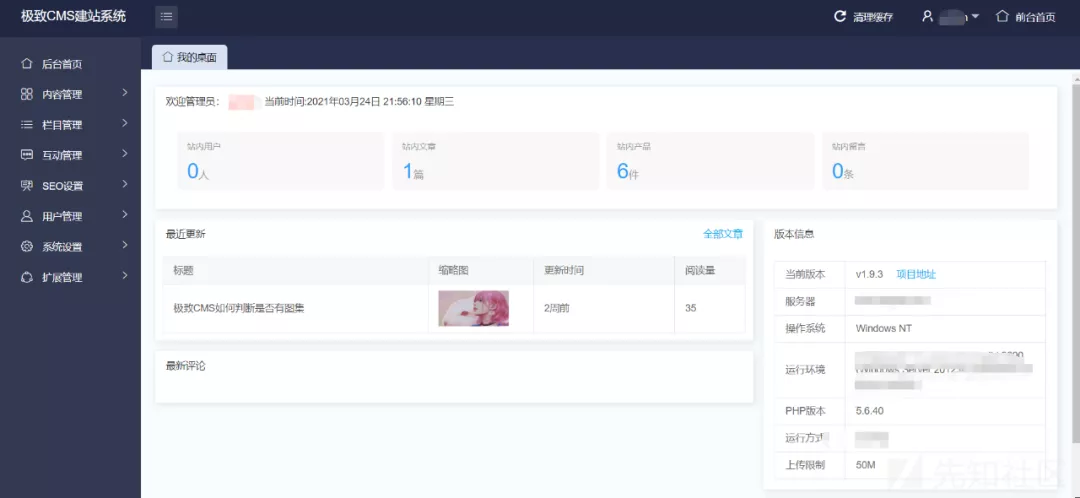Click the 清理缓存 button text
This screenshot has height=498, width=1080.
click(873, 17)
